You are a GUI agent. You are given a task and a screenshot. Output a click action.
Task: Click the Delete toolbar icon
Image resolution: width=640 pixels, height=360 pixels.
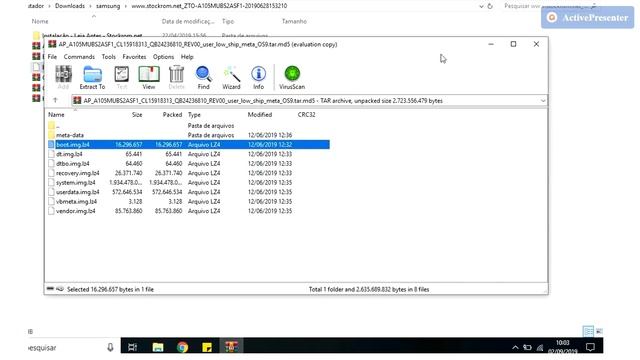click(176, 78)
